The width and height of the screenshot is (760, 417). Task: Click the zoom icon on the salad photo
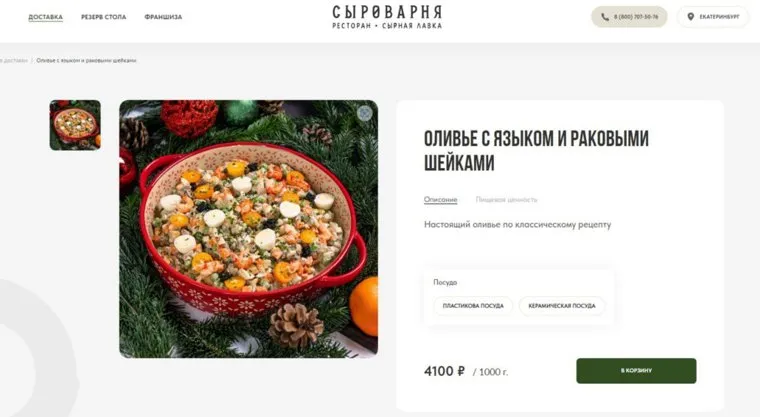point(364,113)
